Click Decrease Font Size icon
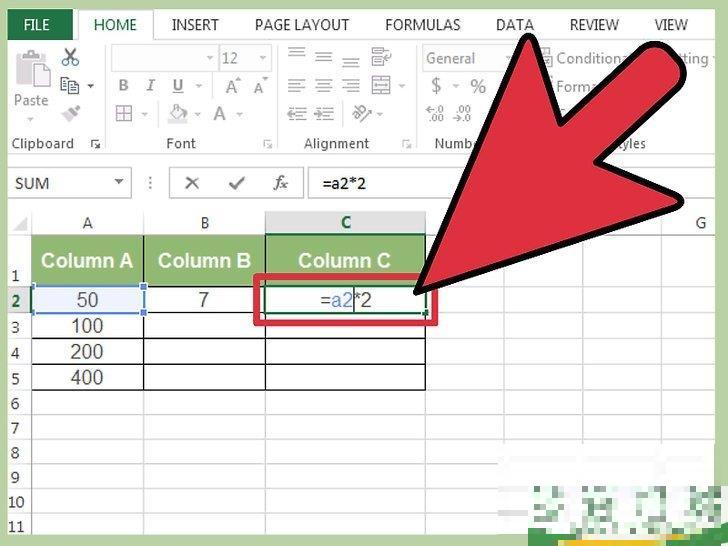The image size is (728, 546). coord(260,86)
